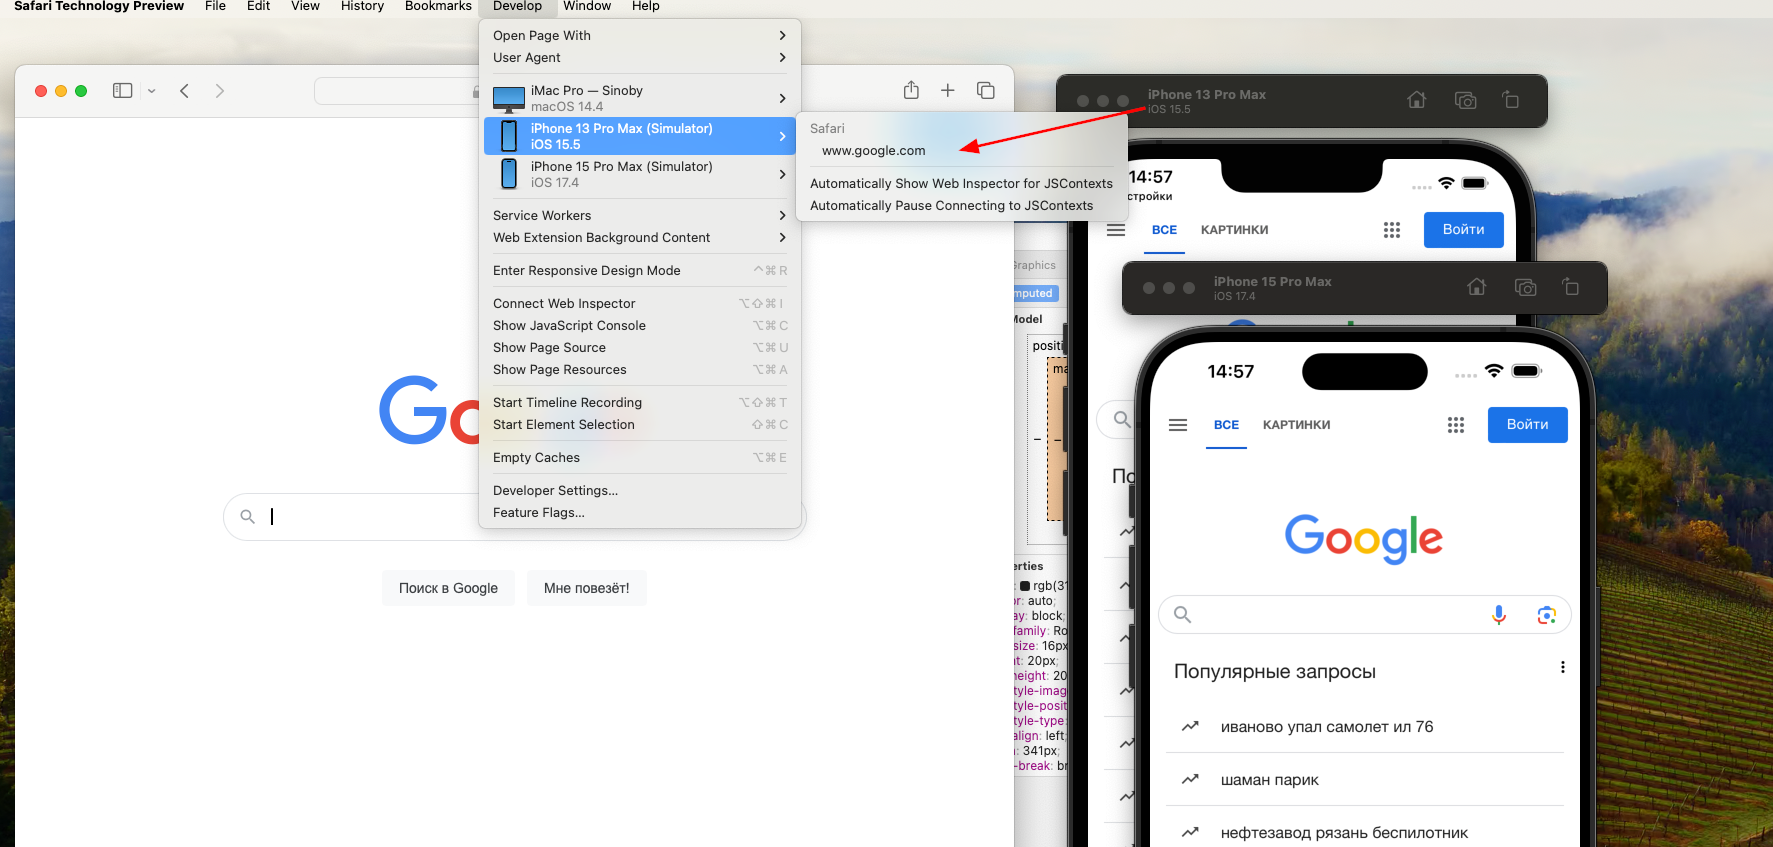
Task: Tap Войти button in iPhone 13 simulator
Action: (1463, 230)
